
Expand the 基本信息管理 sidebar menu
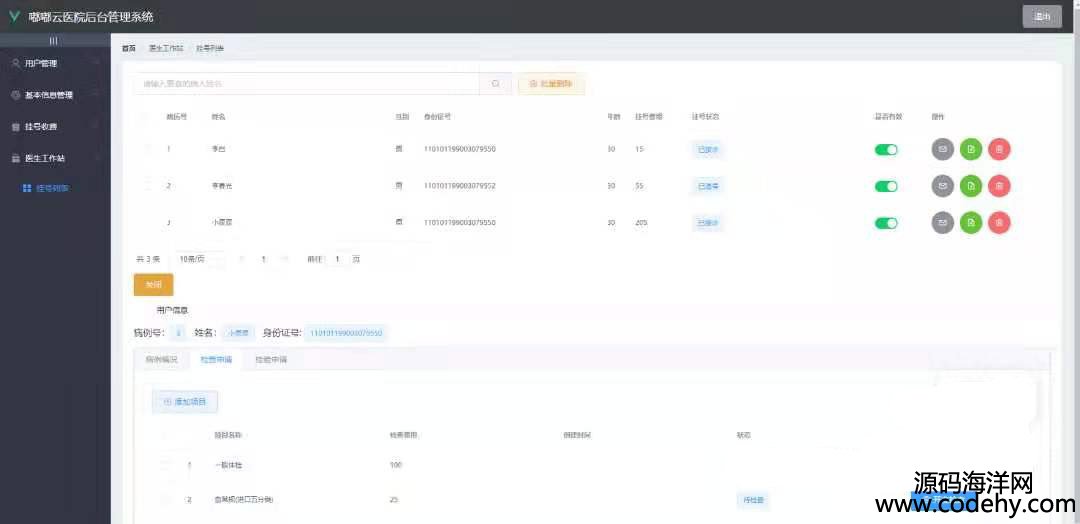(x=54, y=95)
